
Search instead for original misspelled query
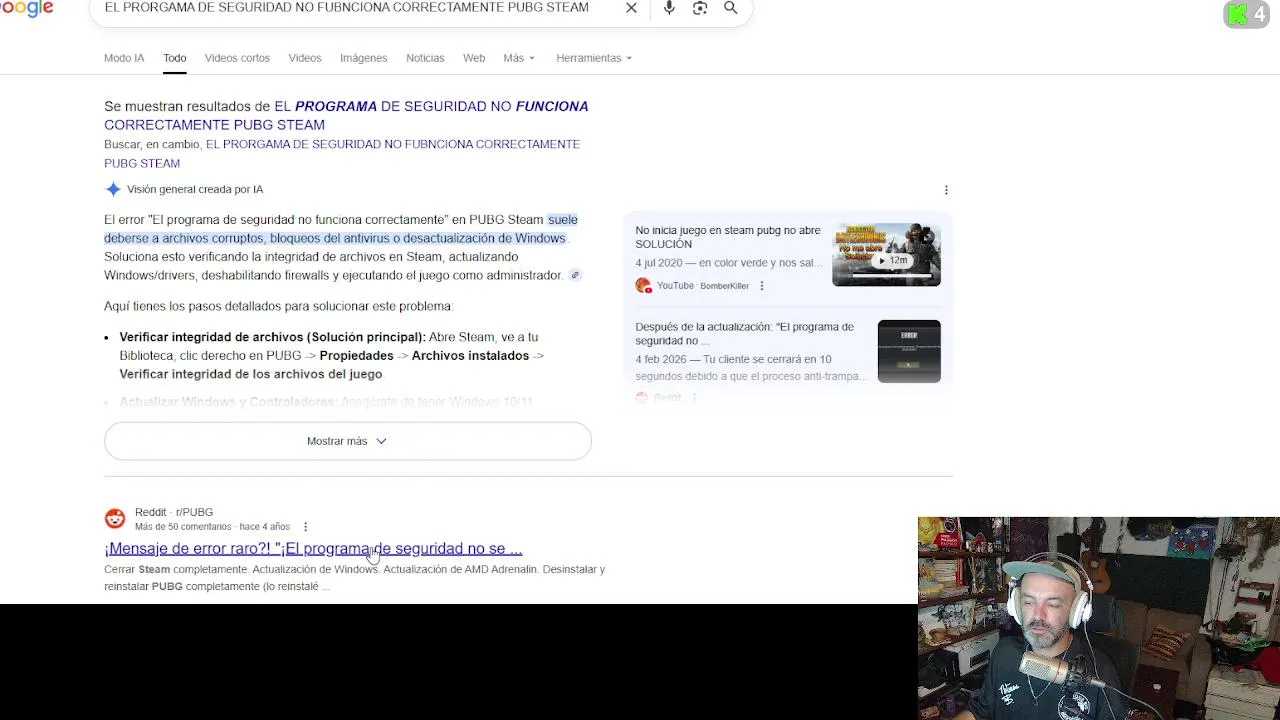342,153
